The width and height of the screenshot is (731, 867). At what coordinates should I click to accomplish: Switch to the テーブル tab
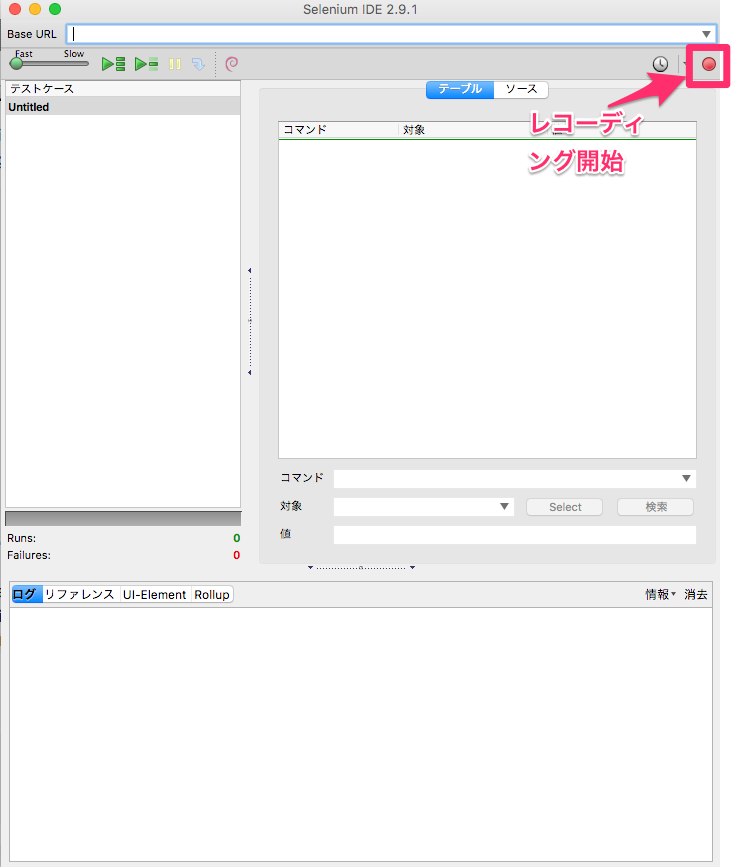click(x=460, y=89)
